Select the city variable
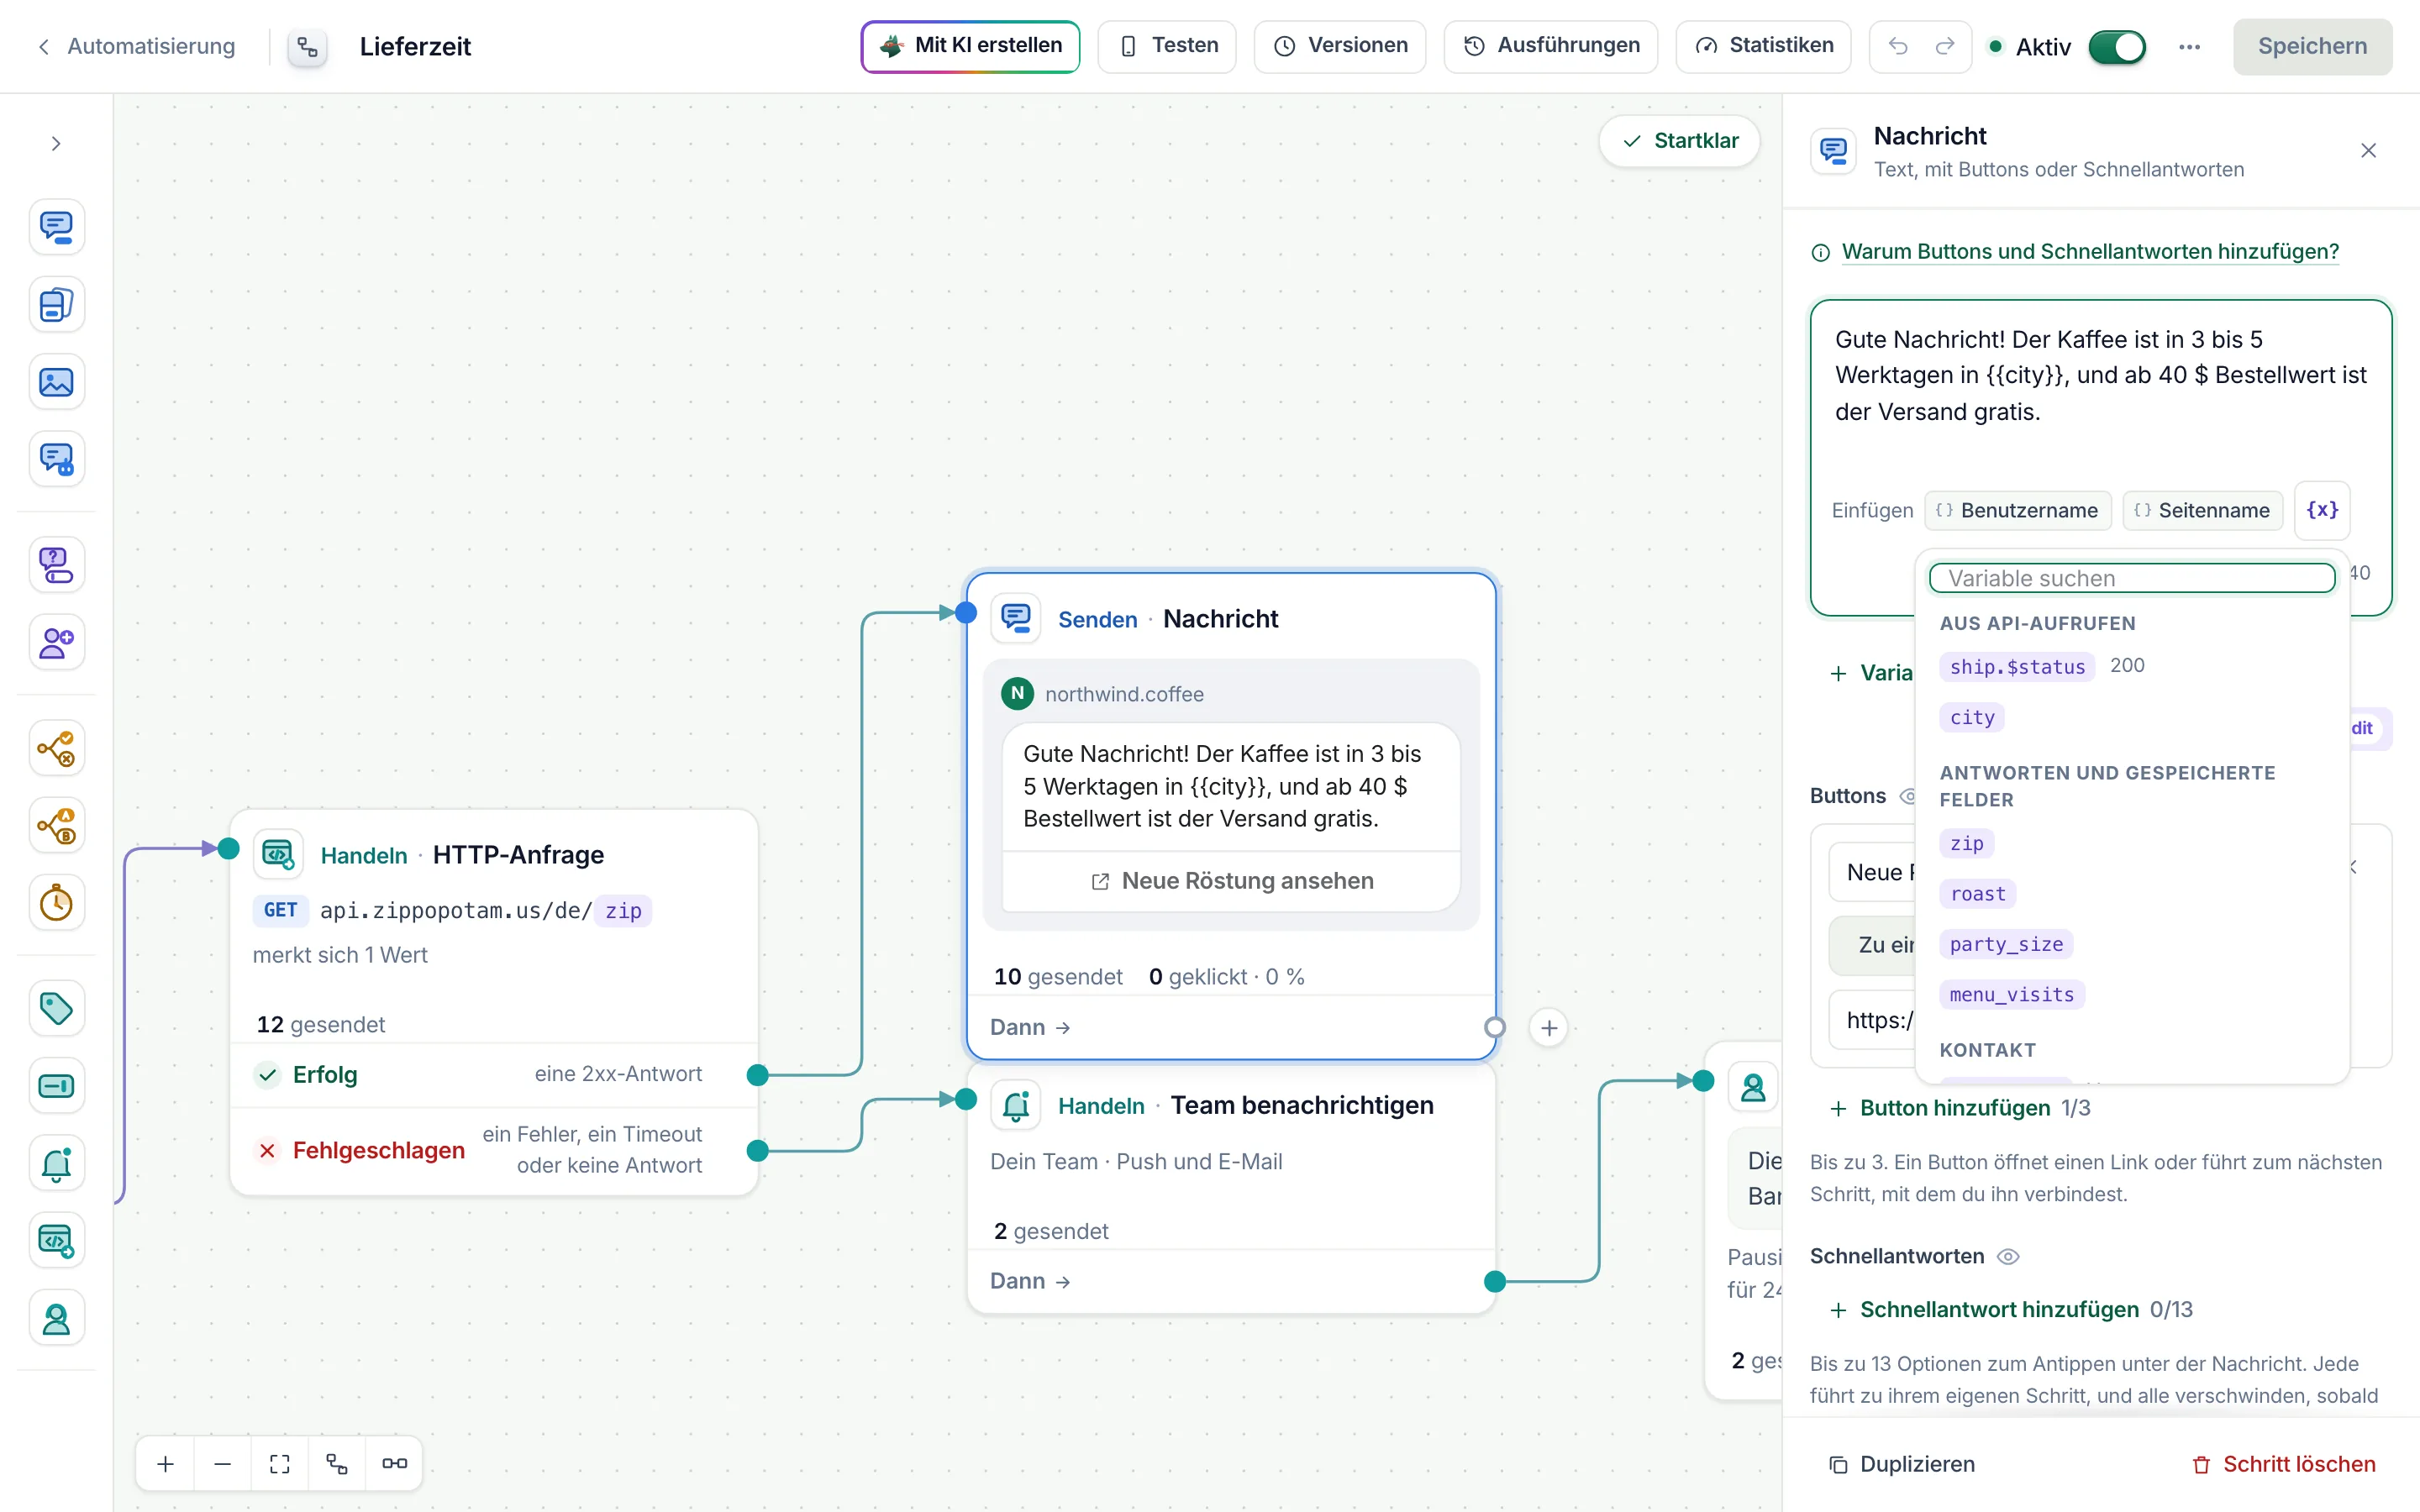The image size is (2420, 1512). click(1971, 717)
